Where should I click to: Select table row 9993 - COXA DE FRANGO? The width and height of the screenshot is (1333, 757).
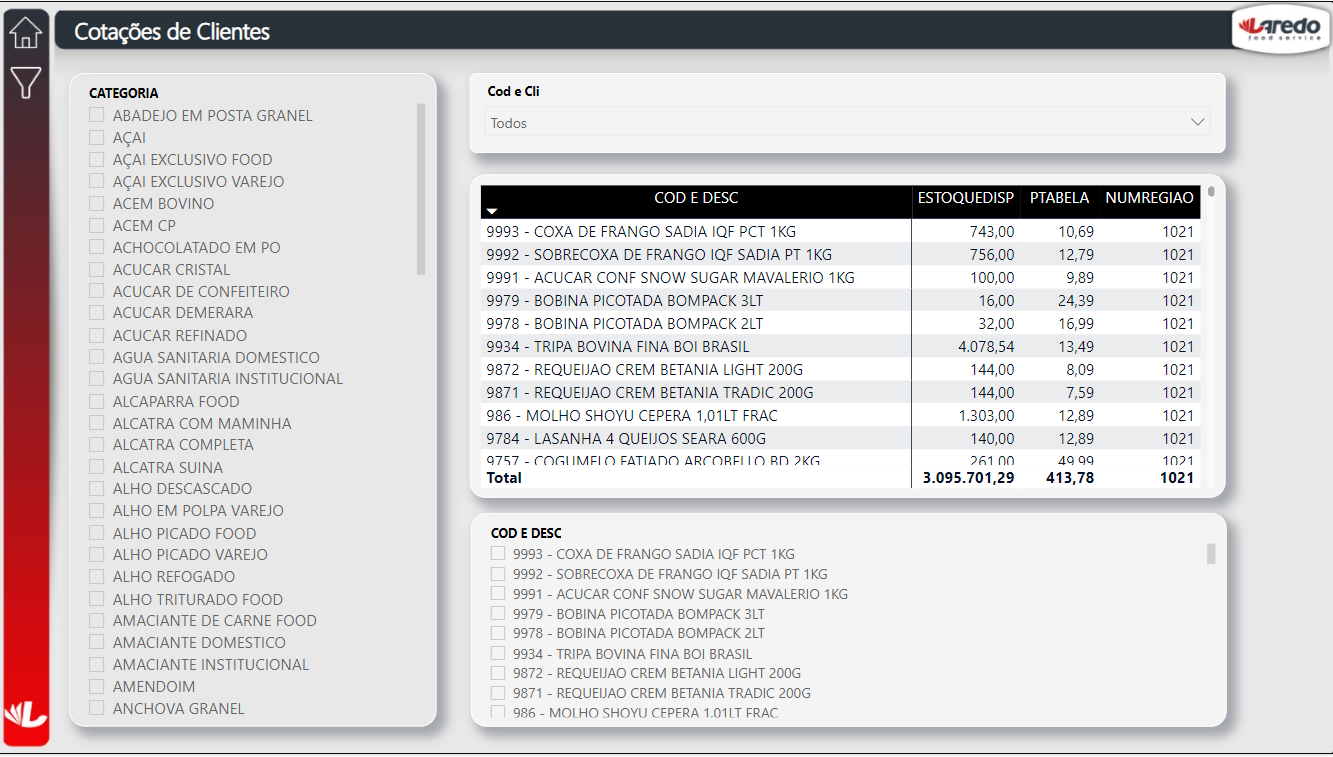click(x=840, y=231)
